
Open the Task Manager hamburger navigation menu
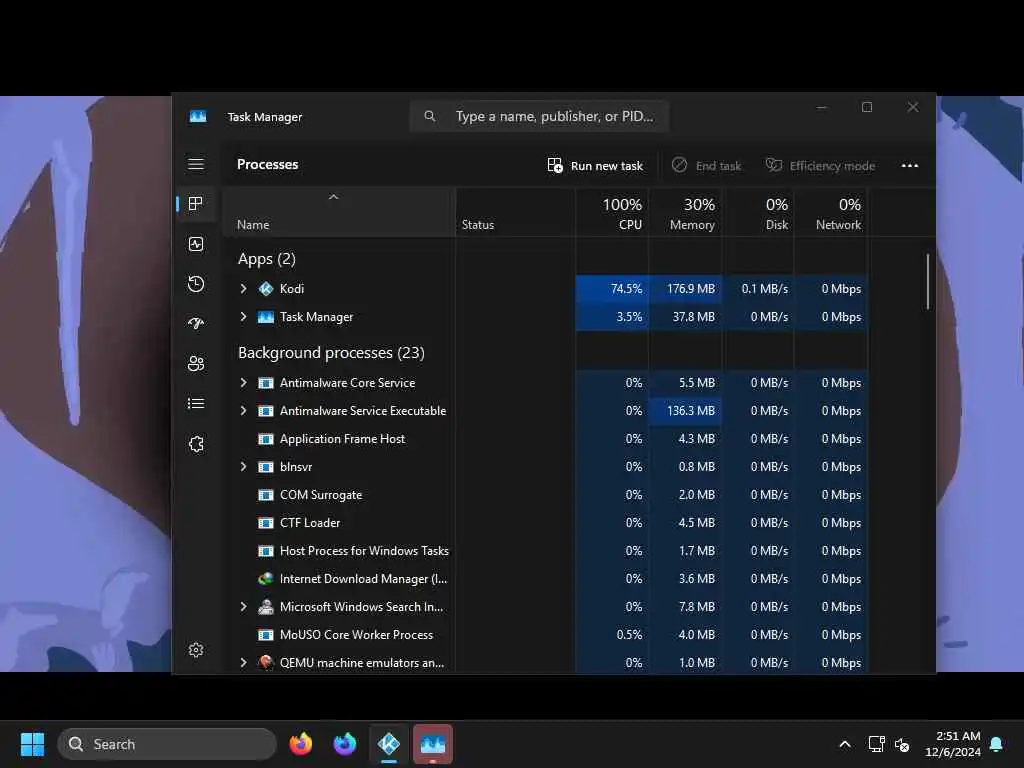click(x=196, y=164)
